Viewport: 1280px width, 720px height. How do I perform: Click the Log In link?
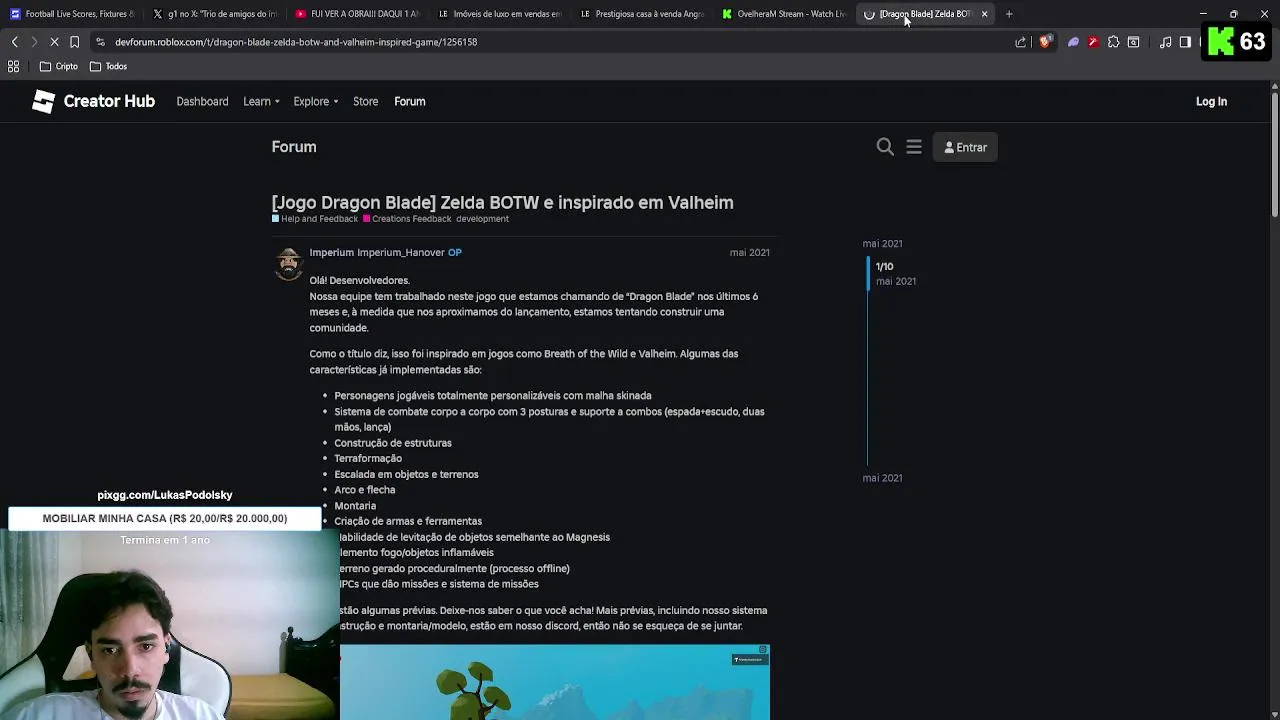[1211, 101]
